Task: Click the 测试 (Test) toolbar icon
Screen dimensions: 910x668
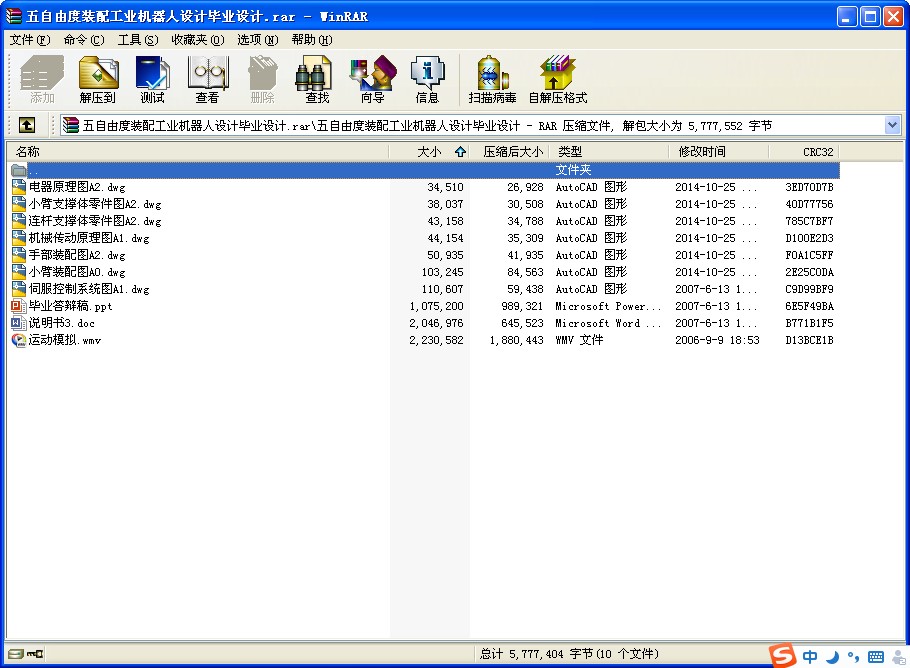Action: (x=153, y=80)
